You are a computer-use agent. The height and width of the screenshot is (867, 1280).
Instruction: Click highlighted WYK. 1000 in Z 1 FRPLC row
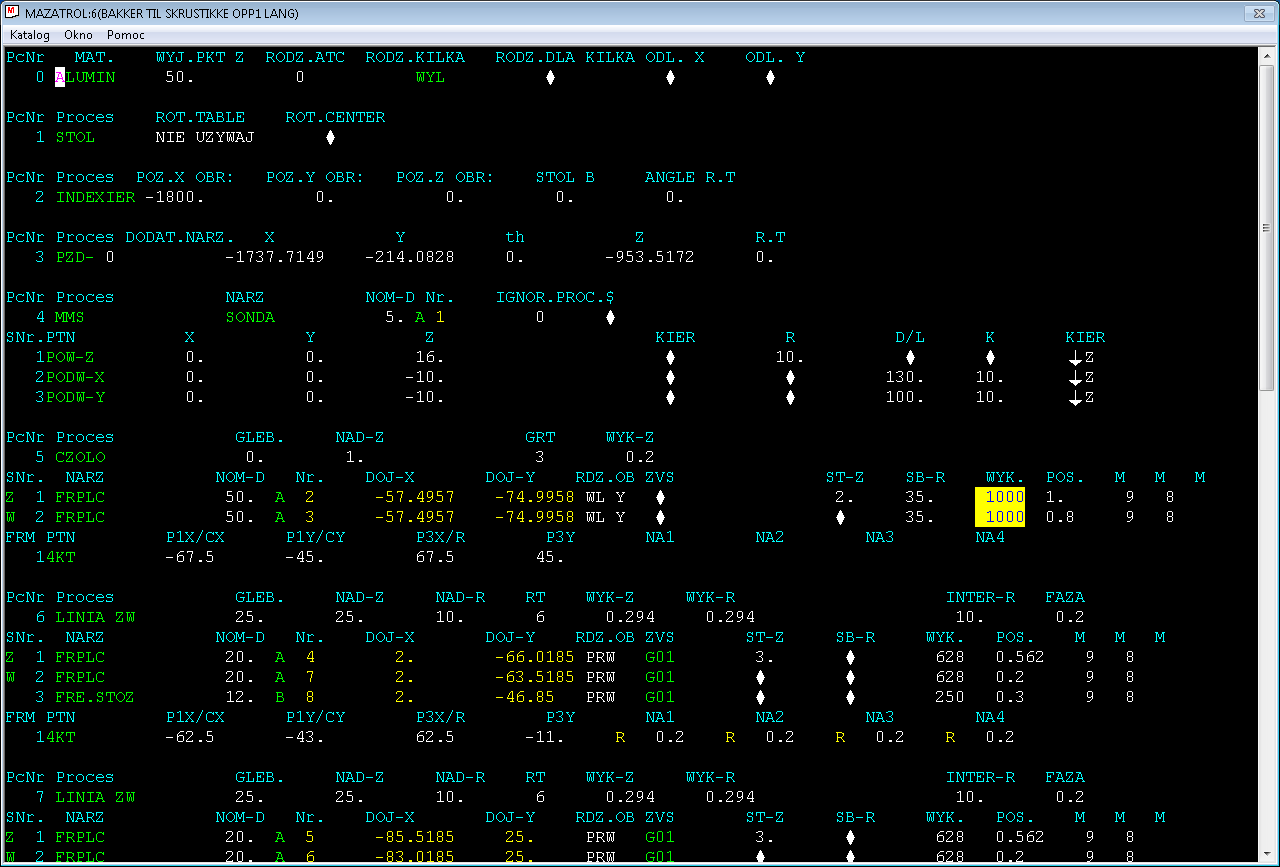[1000, 497]
